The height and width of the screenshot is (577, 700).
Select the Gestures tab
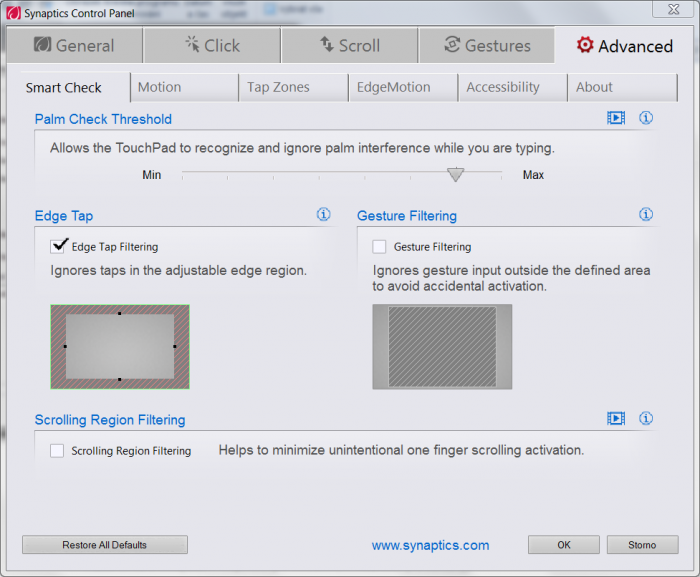pos(487,46)
